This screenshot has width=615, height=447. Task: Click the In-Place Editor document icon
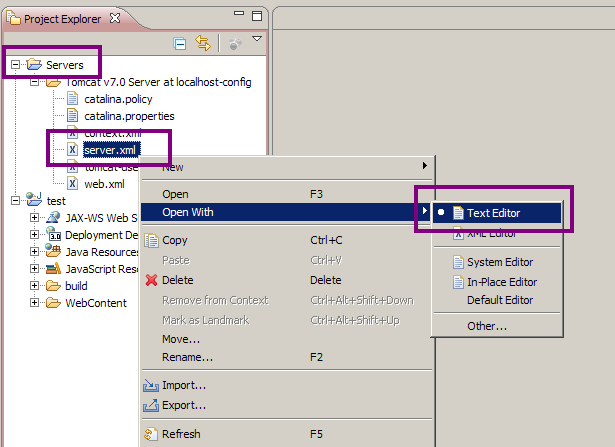(458, 282)
